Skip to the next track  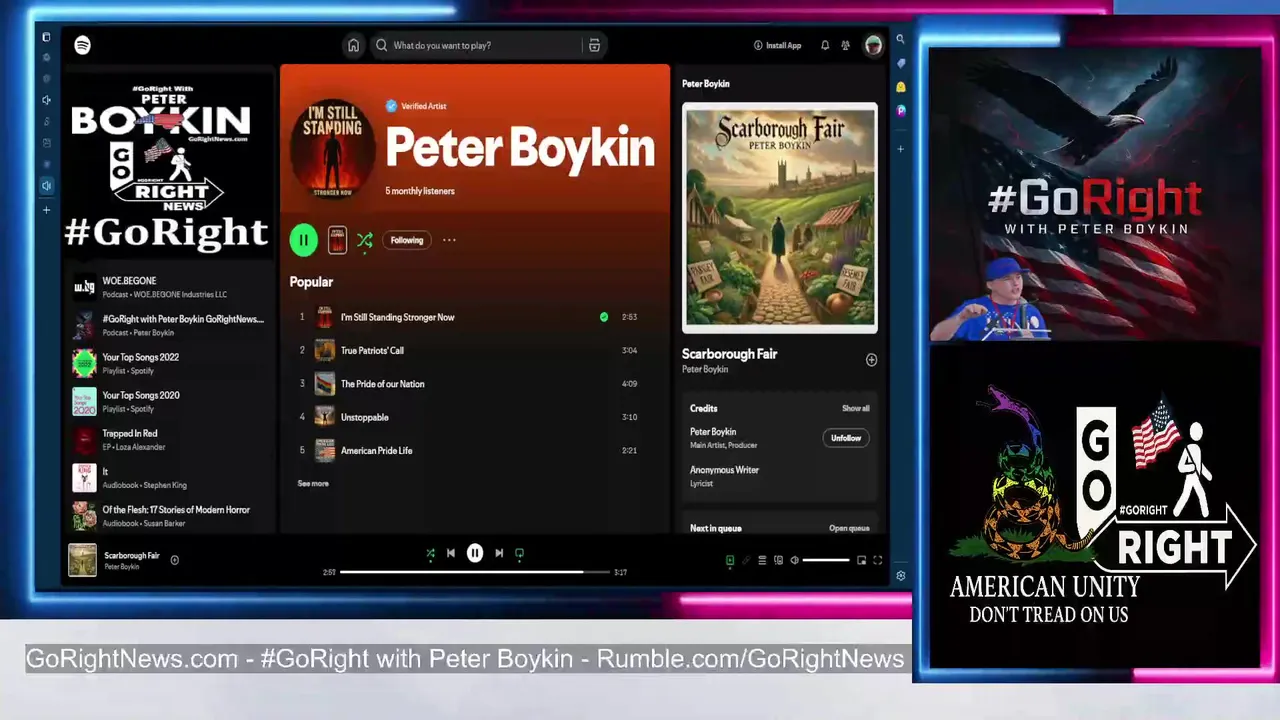[499, 553]
